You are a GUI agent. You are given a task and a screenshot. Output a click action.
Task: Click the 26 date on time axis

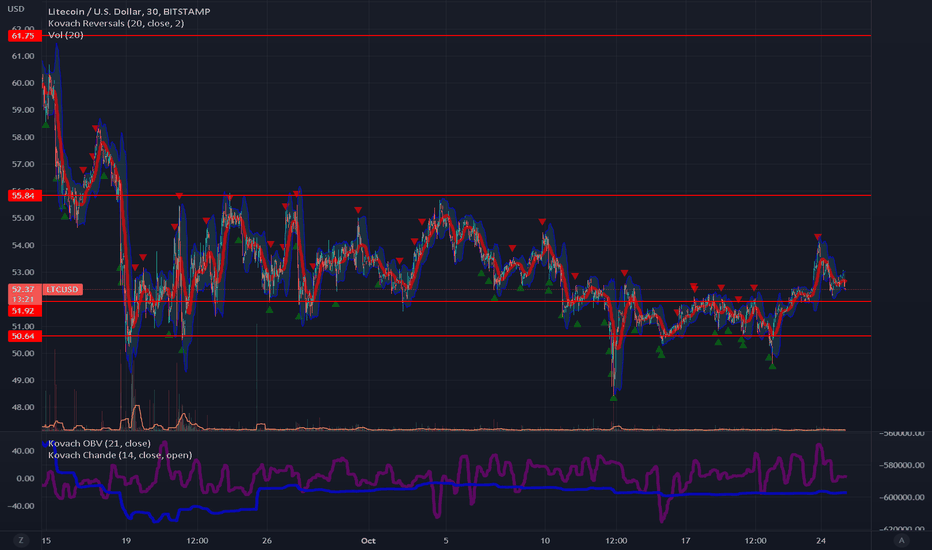click(x=267, y=540)
